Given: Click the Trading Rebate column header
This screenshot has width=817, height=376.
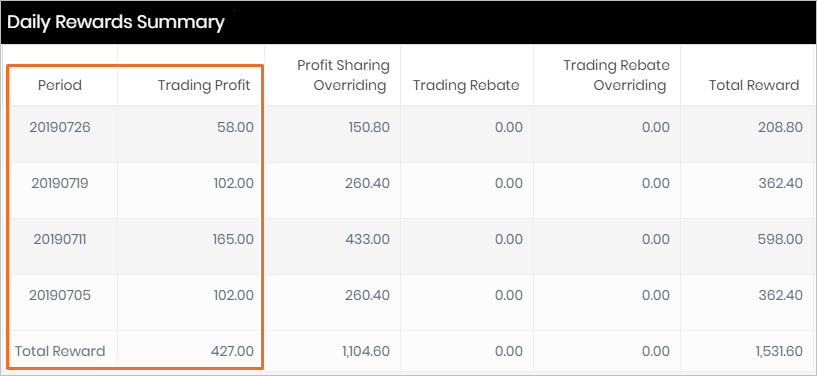Looking at the screenshot, I should click(x=466, y=85).
